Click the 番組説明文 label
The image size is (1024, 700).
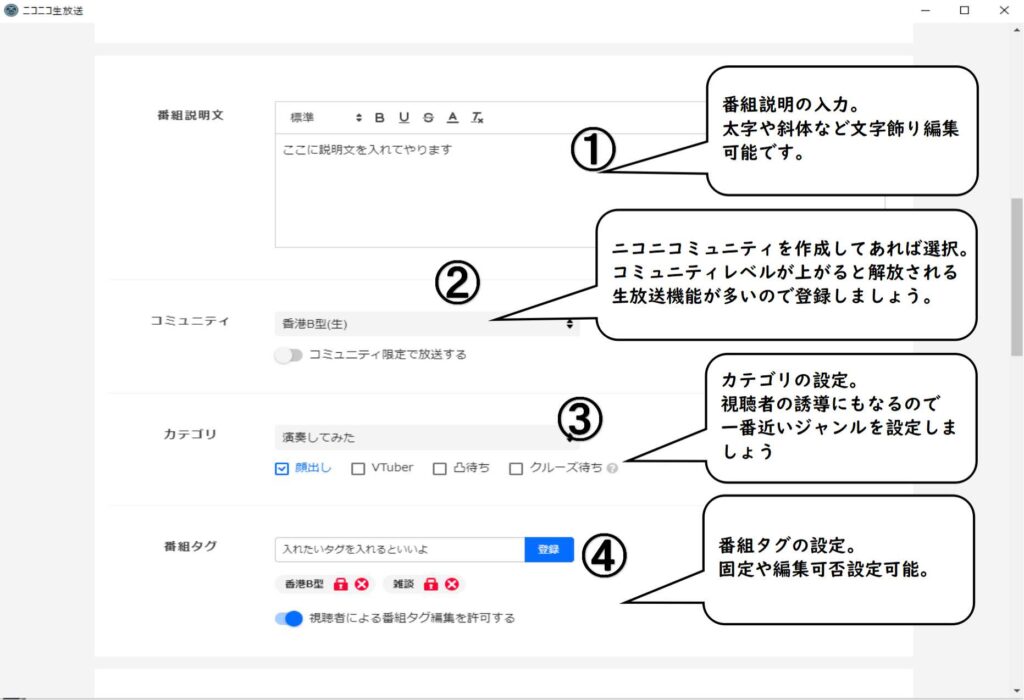[190, 115]
